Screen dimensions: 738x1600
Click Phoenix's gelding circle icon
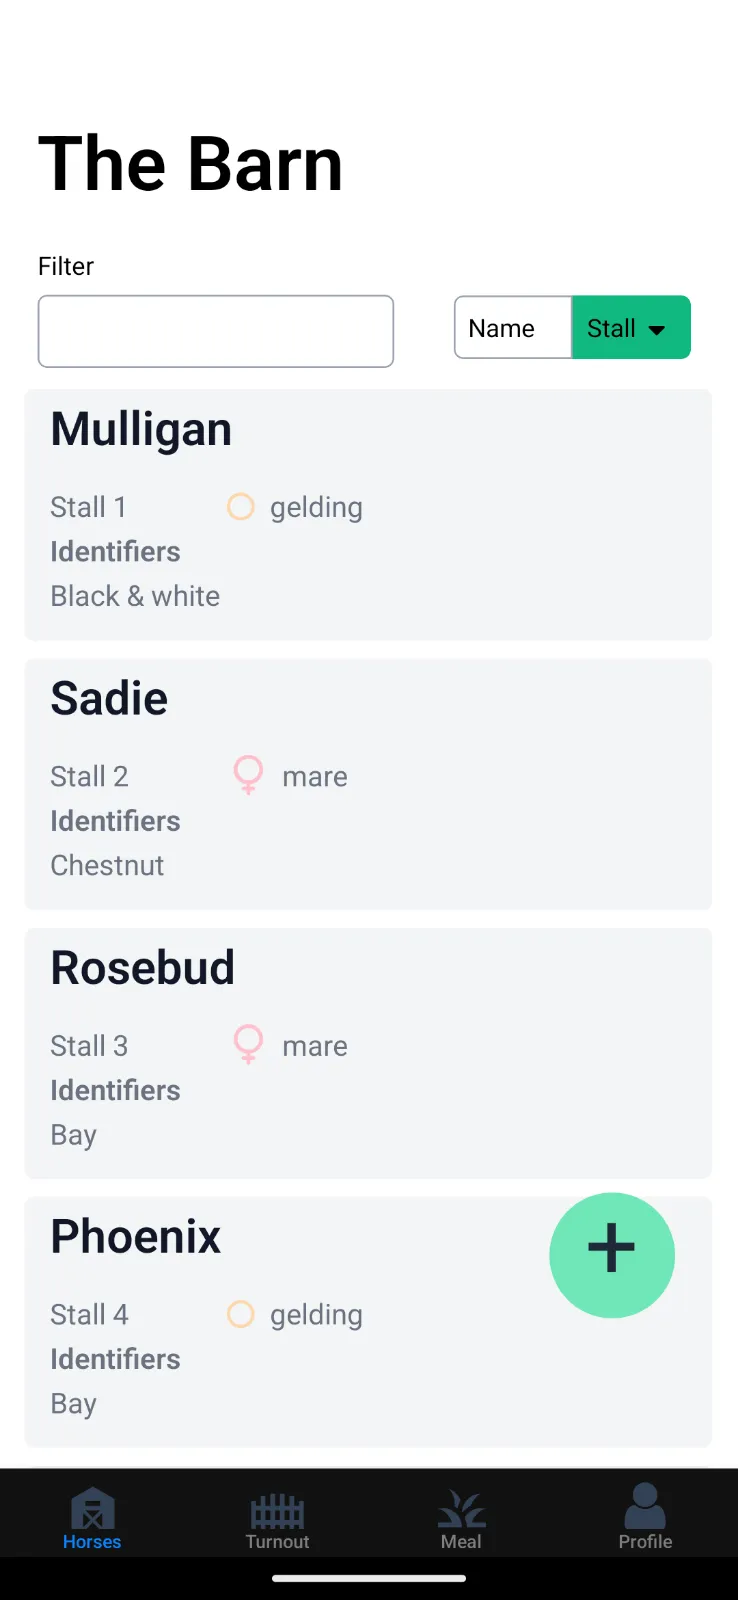241,1314
